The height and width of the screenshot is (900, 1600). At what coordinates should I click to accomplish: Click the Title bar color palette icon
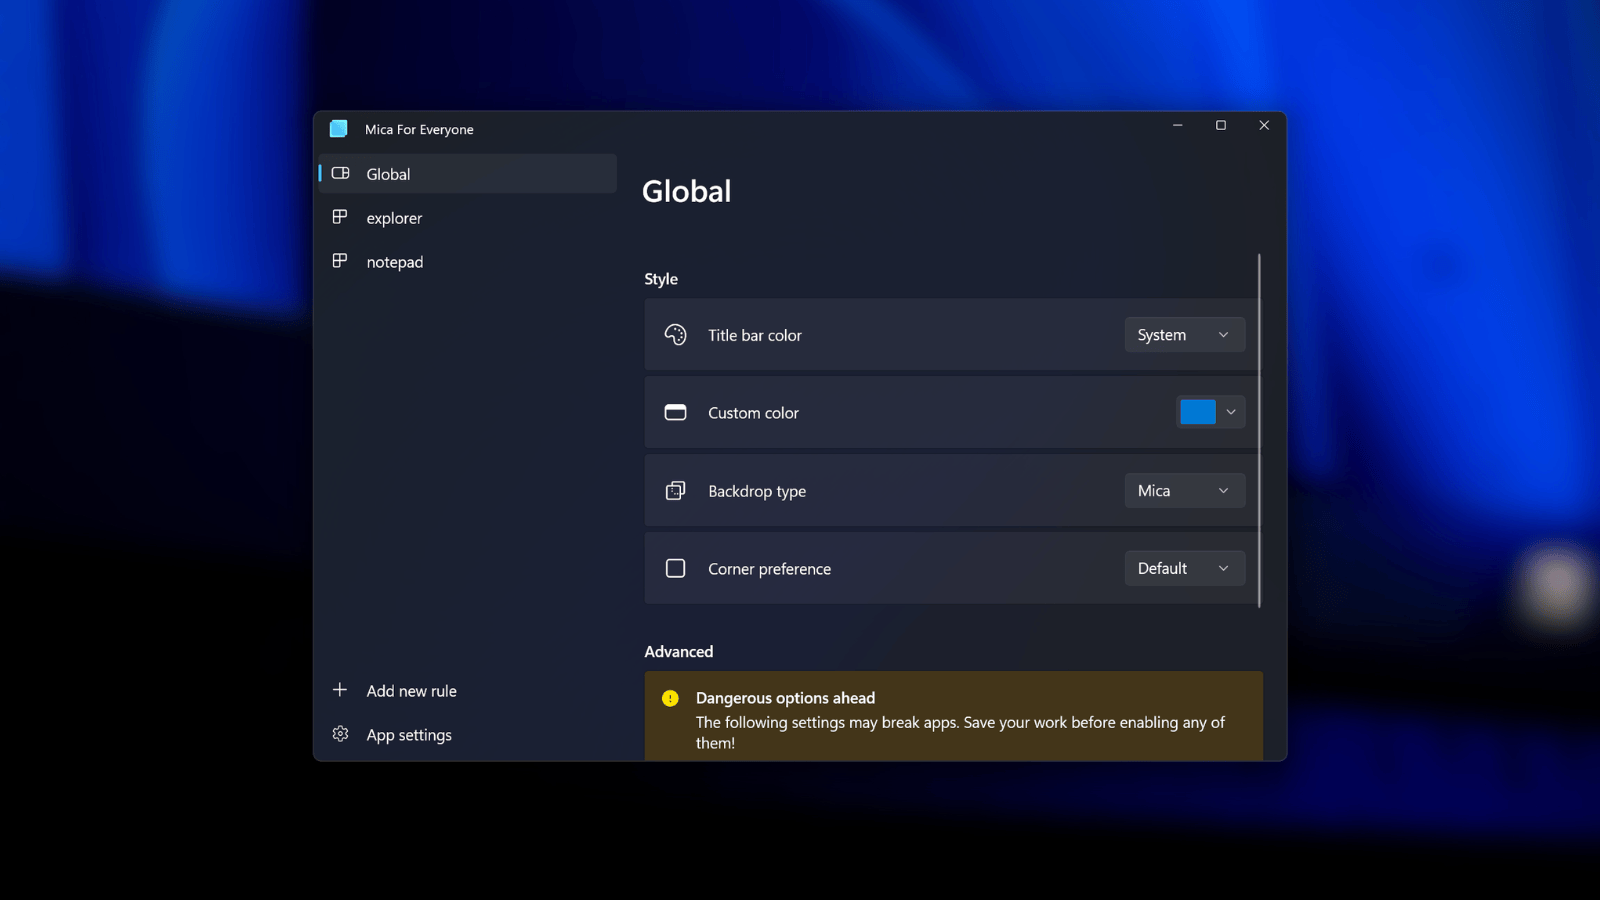(x=676, y=335)
